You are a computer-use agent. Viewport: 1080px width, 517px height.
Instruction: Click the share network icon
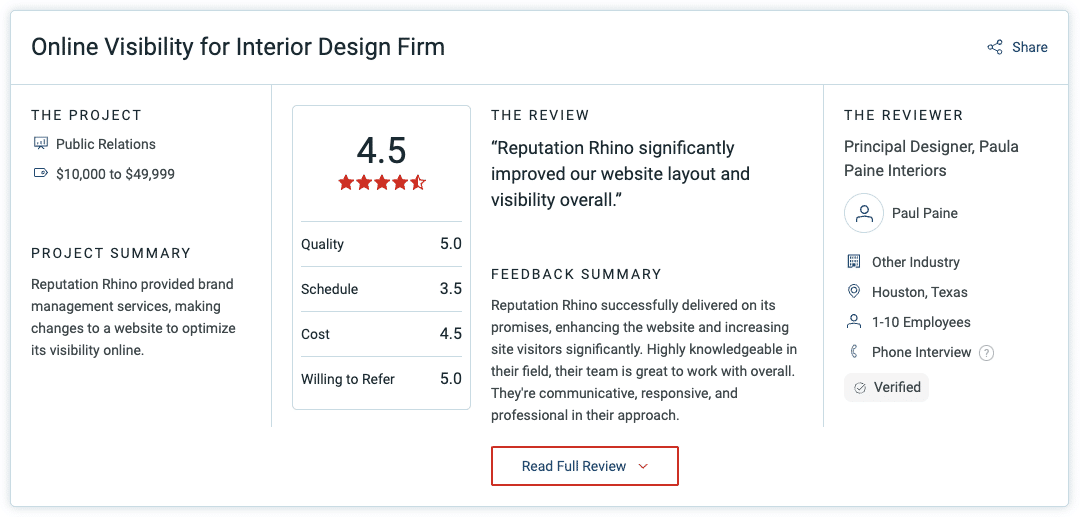(x=995, y=48)
